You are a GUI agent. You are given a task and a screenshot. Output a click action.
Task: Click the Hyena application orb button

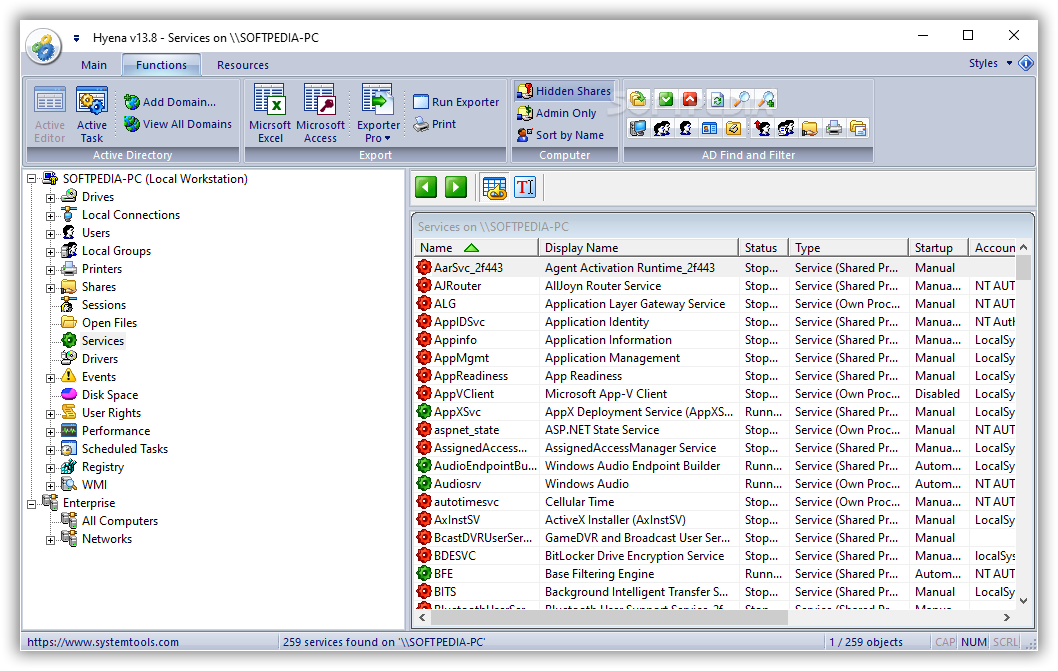tap(44, 47)
